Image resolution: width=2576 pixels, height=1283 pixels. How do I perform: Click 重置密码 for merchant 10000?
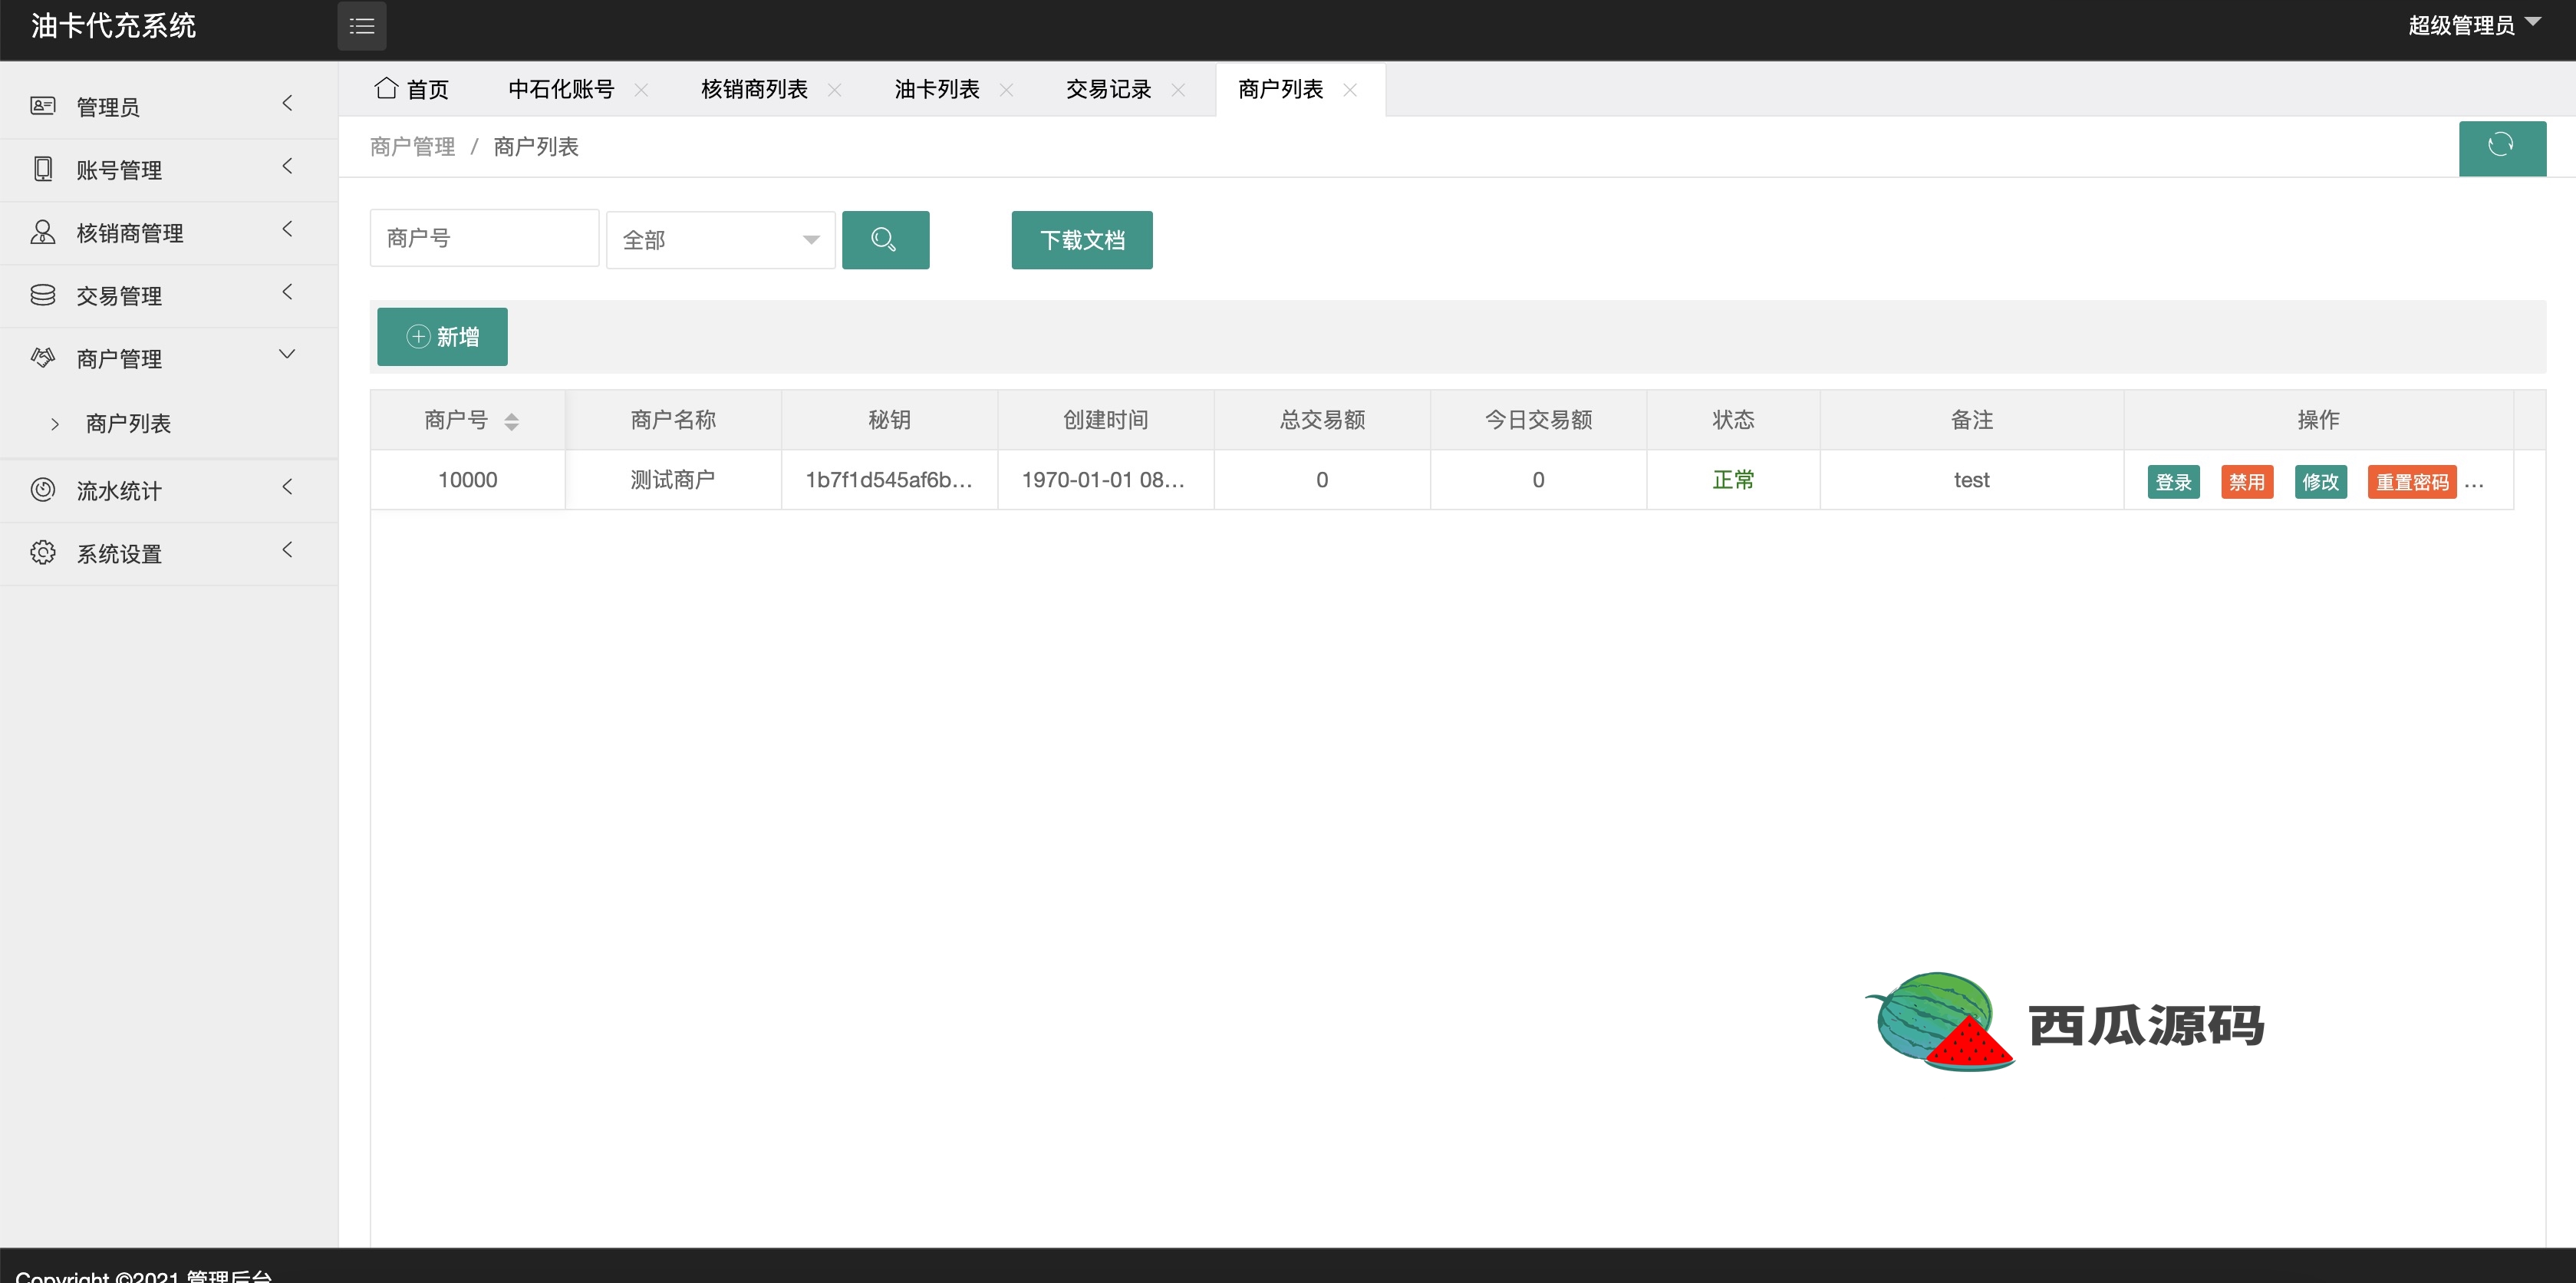[x=2412, y=482]
